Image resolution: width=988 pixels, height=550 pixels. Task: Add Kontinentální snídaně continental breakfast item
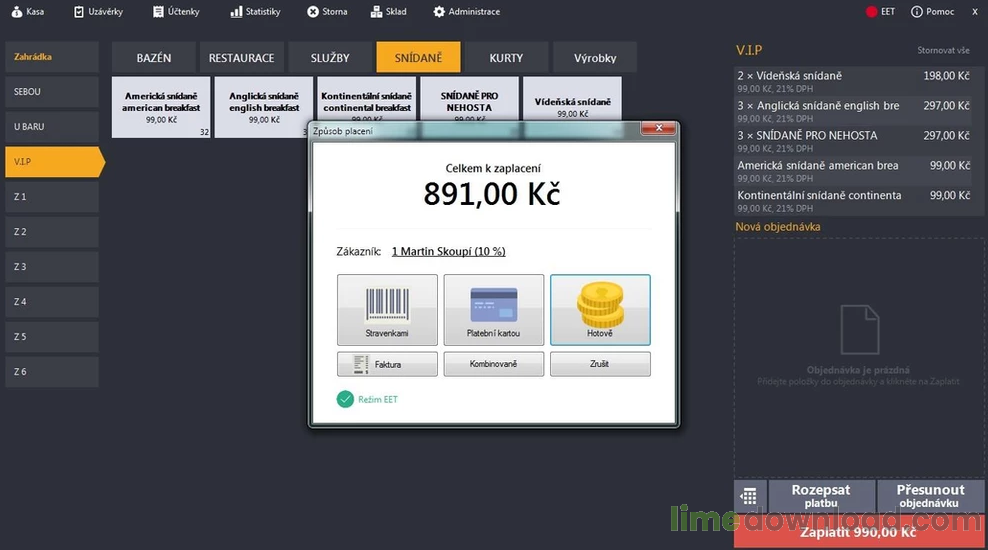366,99
